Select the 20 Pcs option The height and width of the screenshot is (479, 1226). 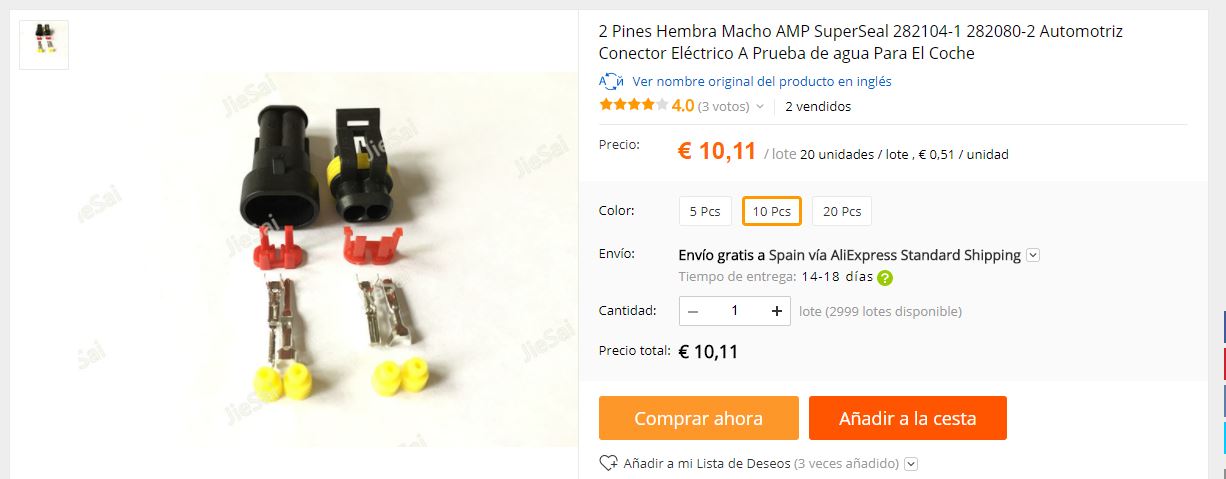coord(841,211)
